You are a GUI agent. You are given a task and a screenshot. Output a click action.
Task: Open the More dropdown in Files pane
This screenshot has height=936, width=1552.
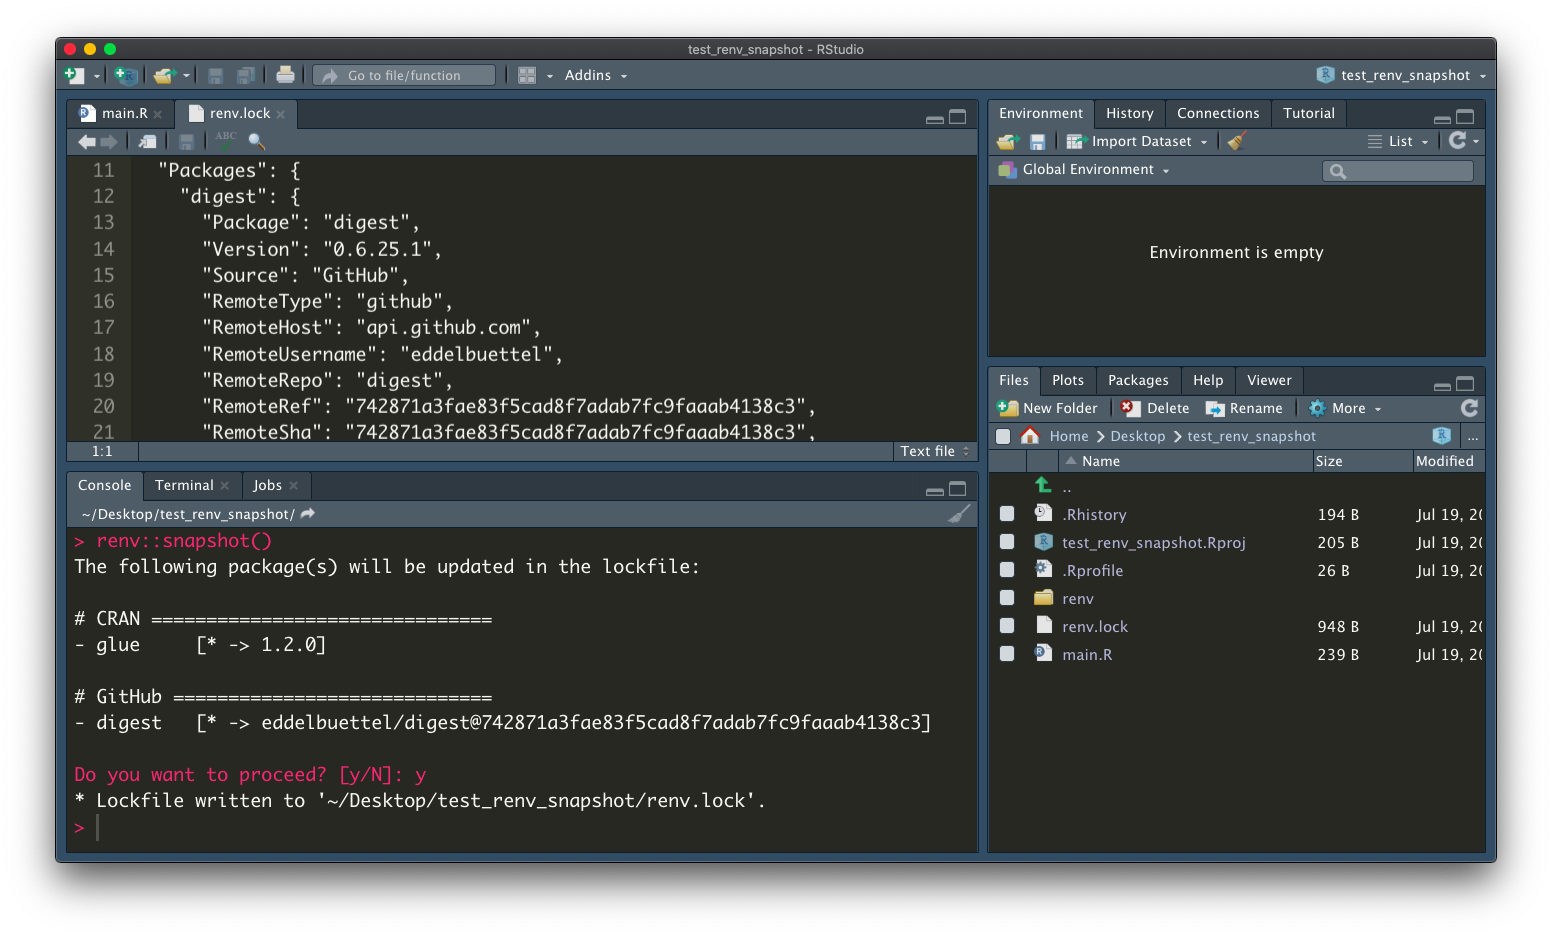click(x=1346, y=408)
